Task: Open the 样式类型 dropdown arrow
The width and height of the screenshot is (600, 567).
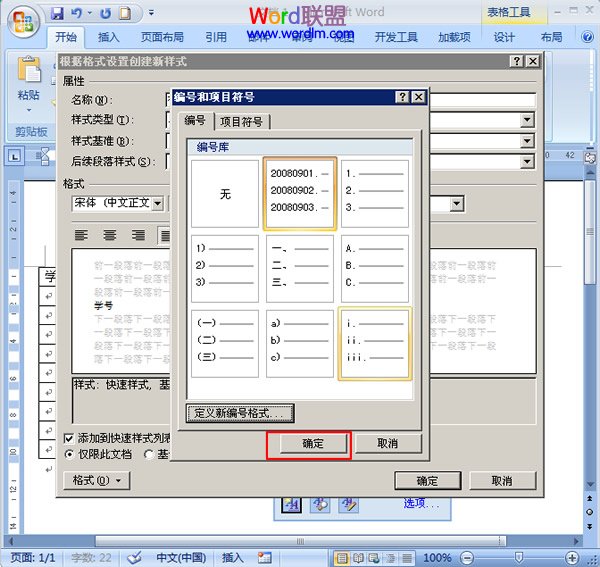Action: tap(527, 120)
